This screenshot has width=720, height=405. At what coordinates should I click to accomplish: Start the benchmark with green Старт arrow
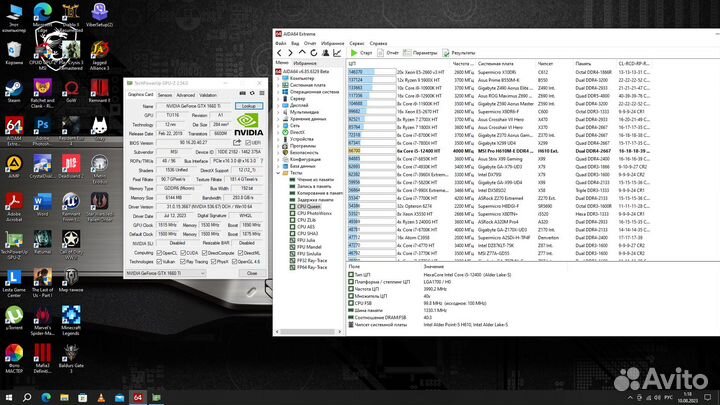(361, 53)
